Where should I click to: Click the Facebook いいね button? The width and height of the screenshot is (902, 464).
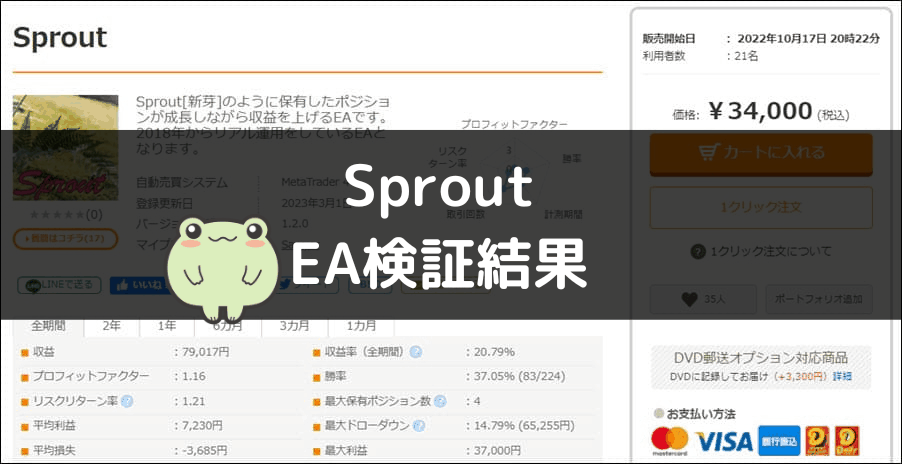pyautogui.click(x=138, y=285)
